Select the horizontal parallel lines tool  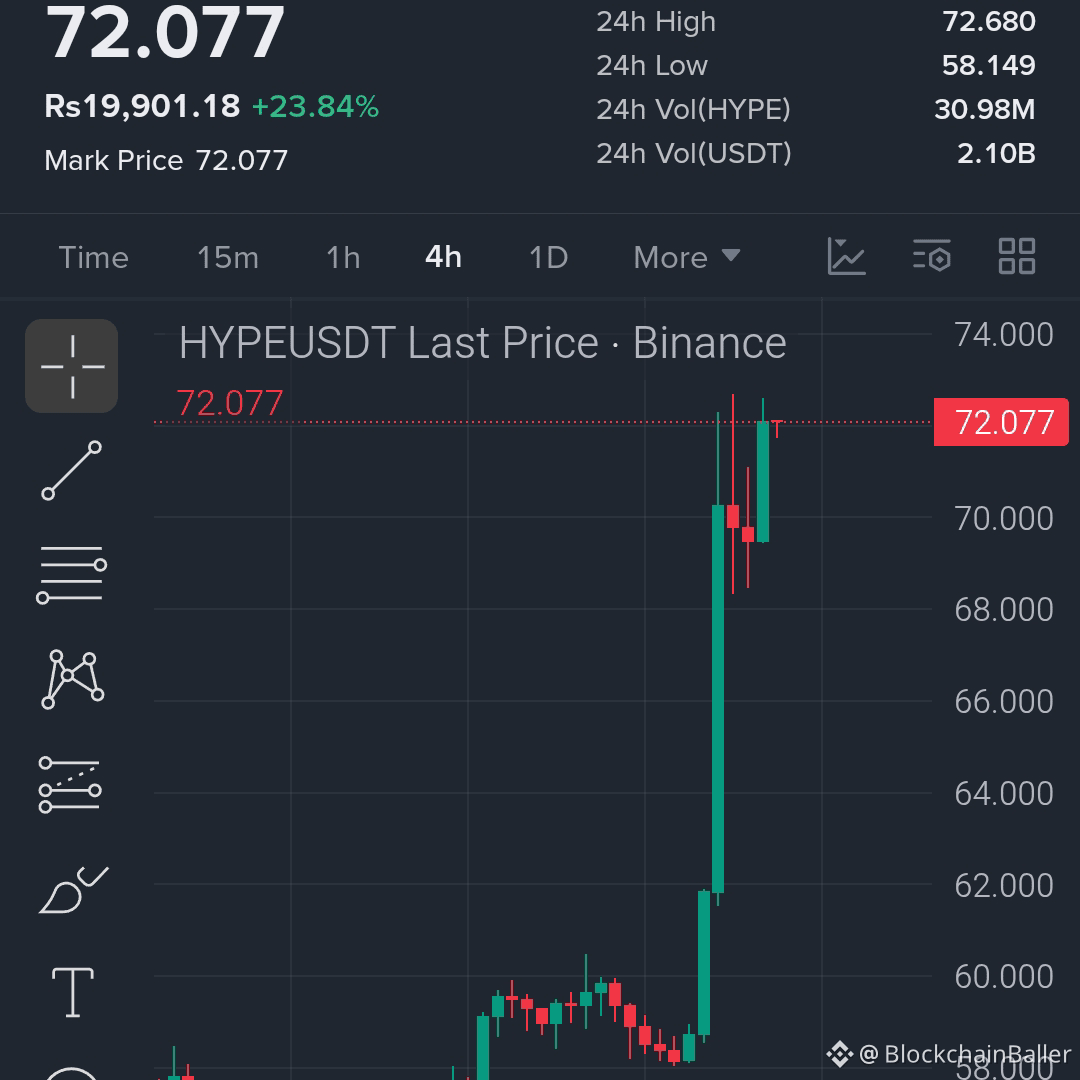(72, 575)
